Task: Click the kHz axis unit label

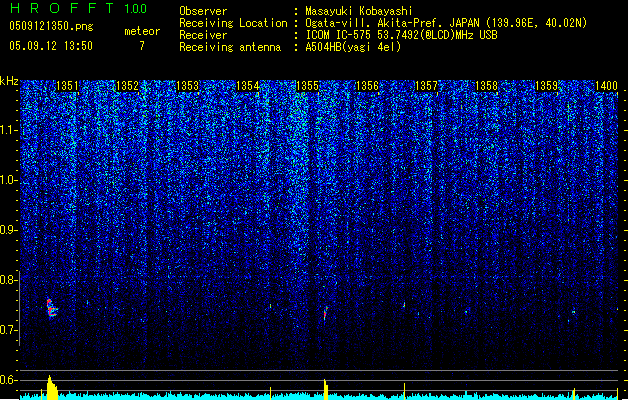Action: (x=9, y=81)
